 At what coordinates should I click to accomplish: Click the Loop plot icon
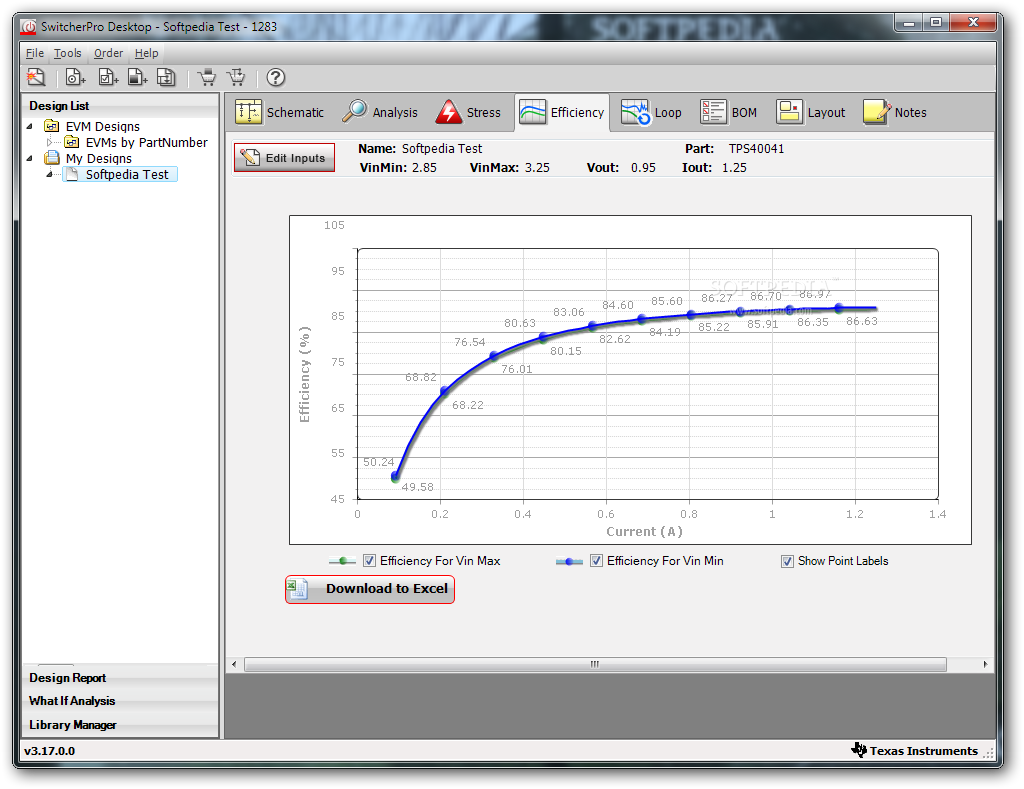[x=635, y=112]
